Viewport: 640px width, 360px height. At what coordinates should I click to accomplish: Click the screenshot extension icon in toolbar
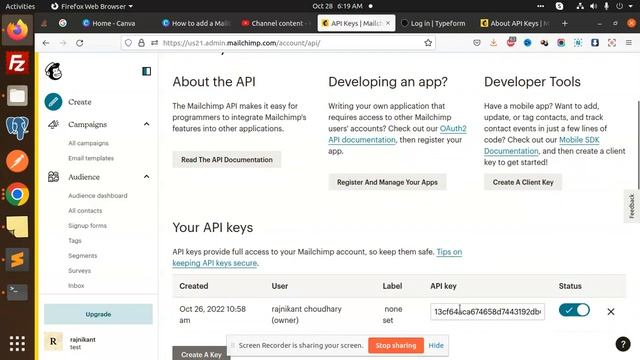(612, 43)
